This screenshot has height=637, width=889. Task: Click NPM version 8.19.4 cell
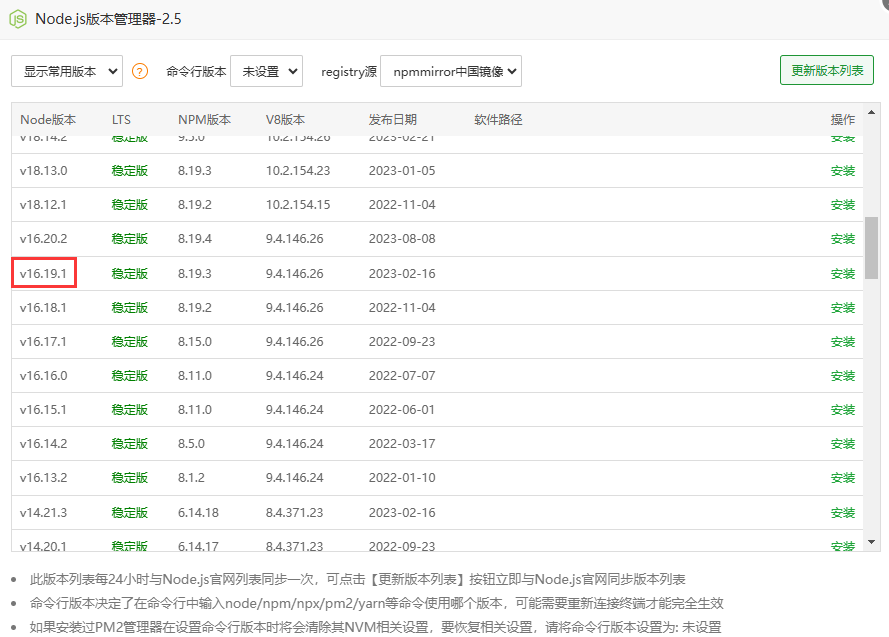tap(195, 239)
